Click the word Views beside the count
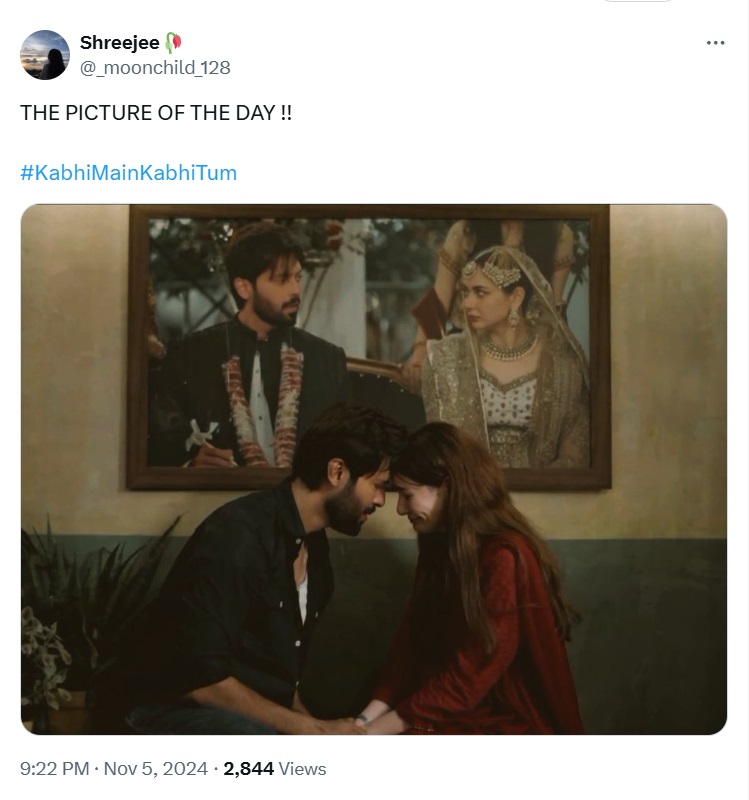Viewport: 749px width, 800px height. point(303,769)
